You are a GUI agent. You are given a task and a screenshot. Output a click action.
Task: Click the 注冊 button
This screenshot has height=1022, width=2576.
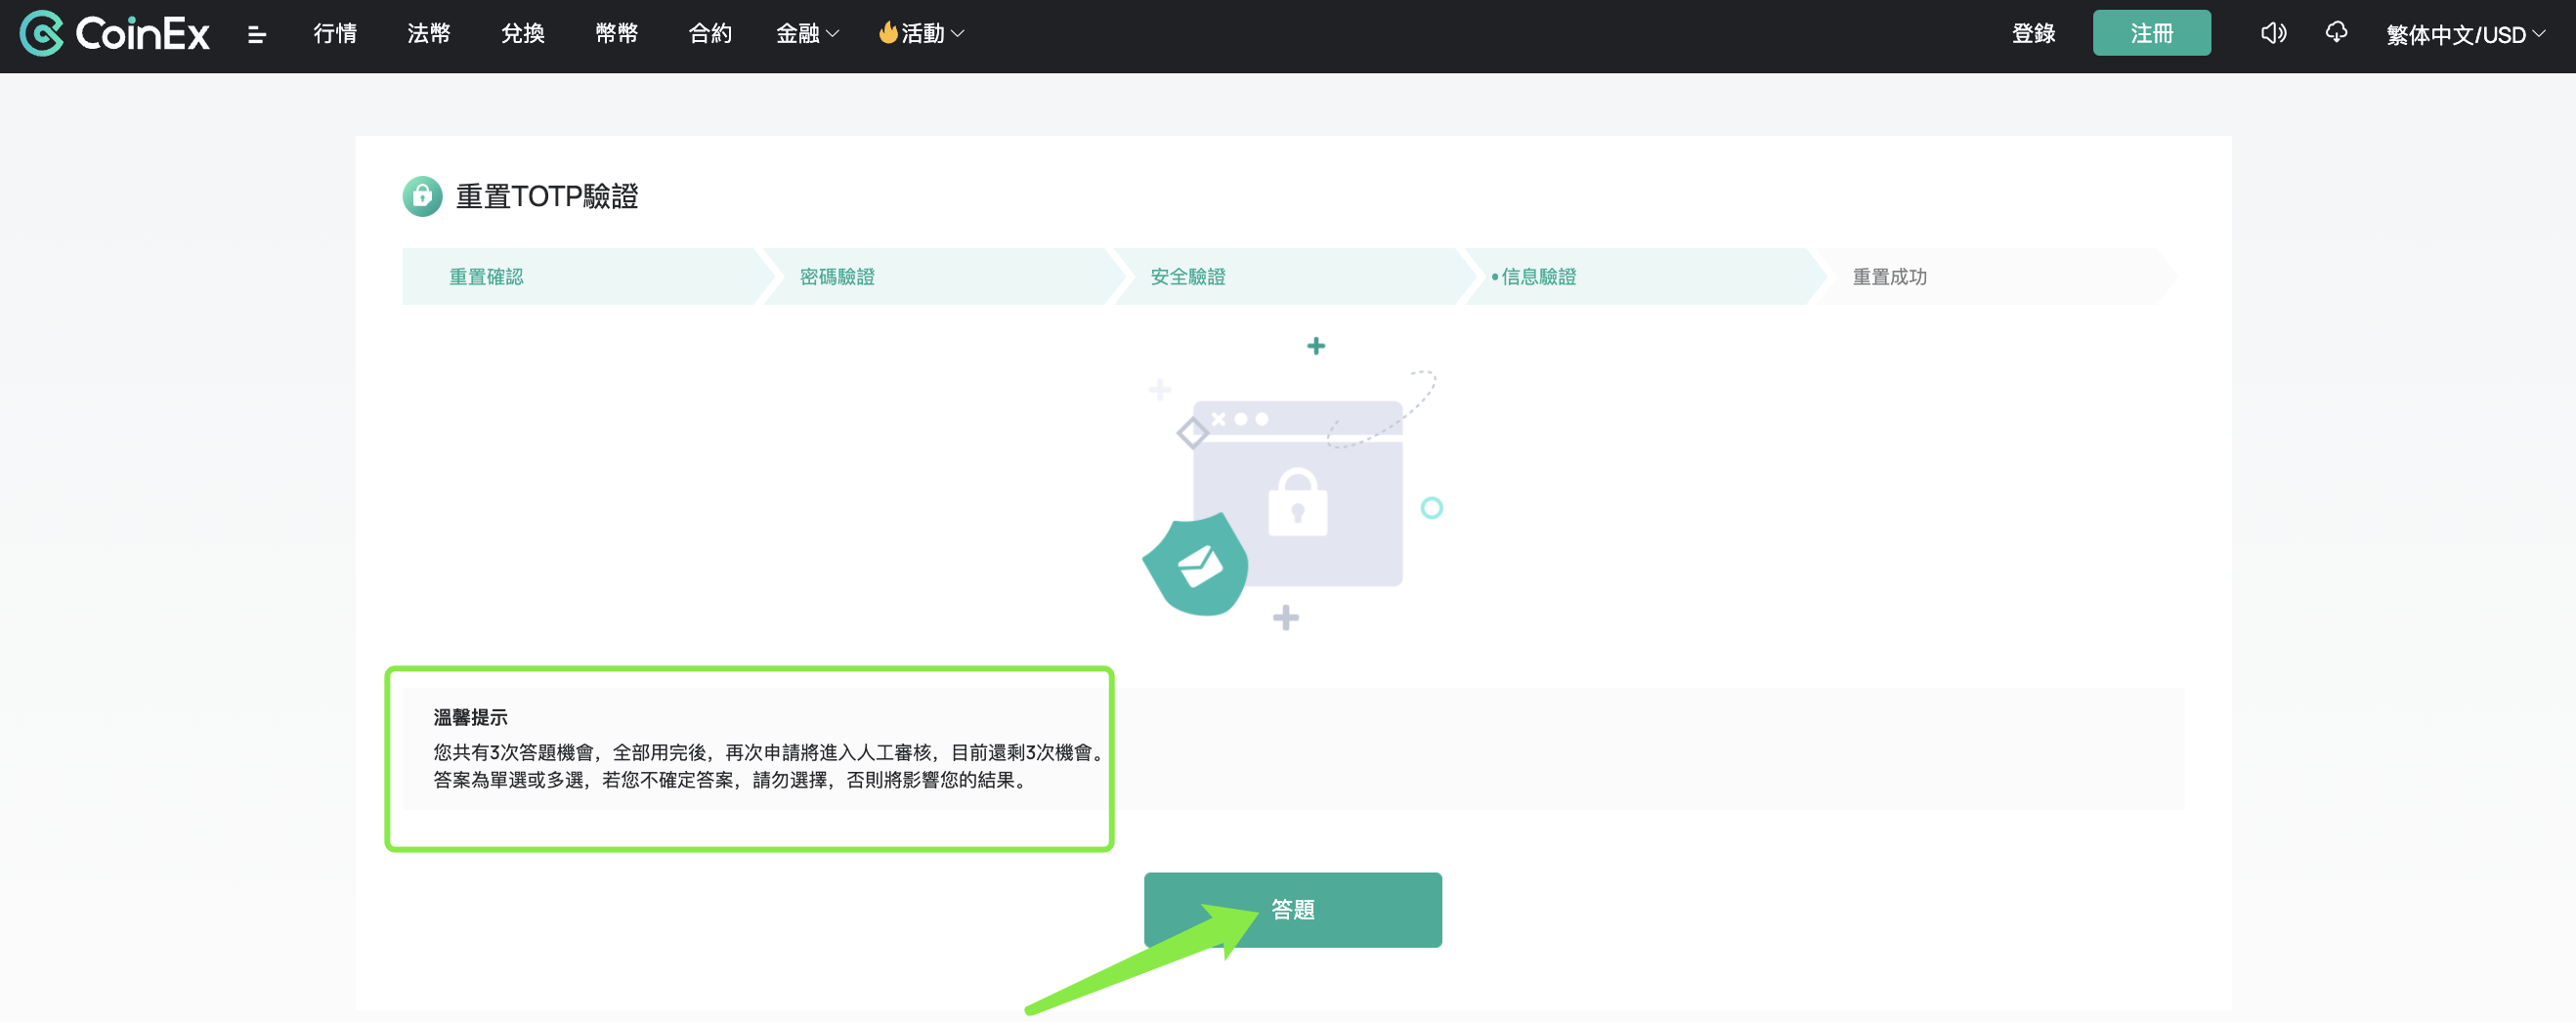[2151, 34]
